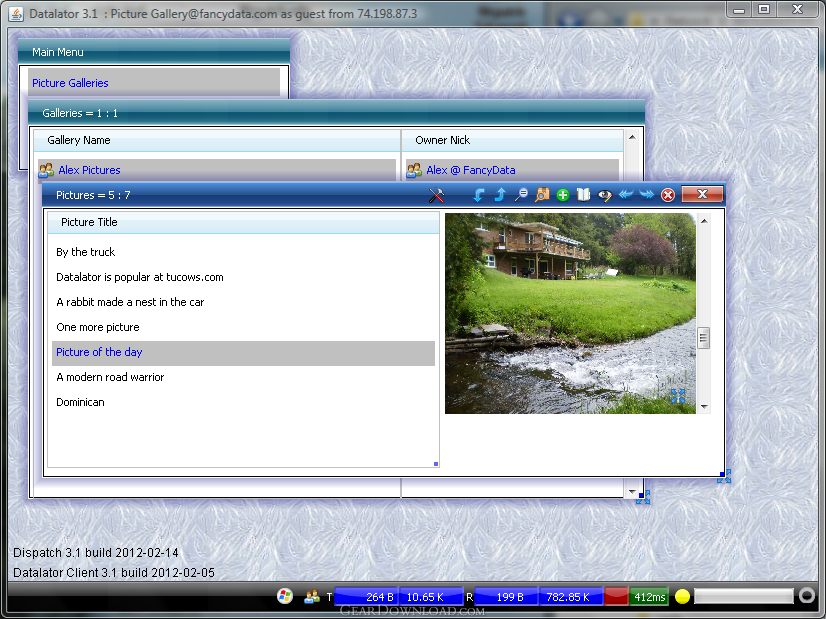Click the 'Galleries = 1 : 1' title bar
Screen dimensions: 826x619
point(337,113)
